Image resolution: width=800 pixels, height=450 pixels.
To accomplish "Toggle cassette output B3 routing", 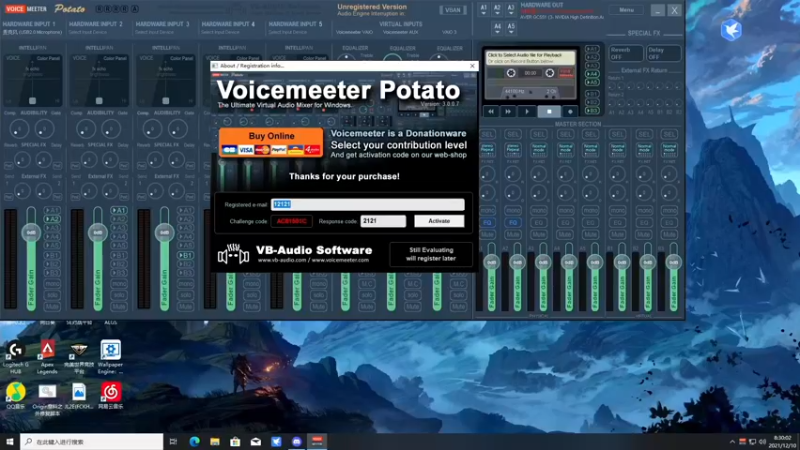I will coord(592,110).
